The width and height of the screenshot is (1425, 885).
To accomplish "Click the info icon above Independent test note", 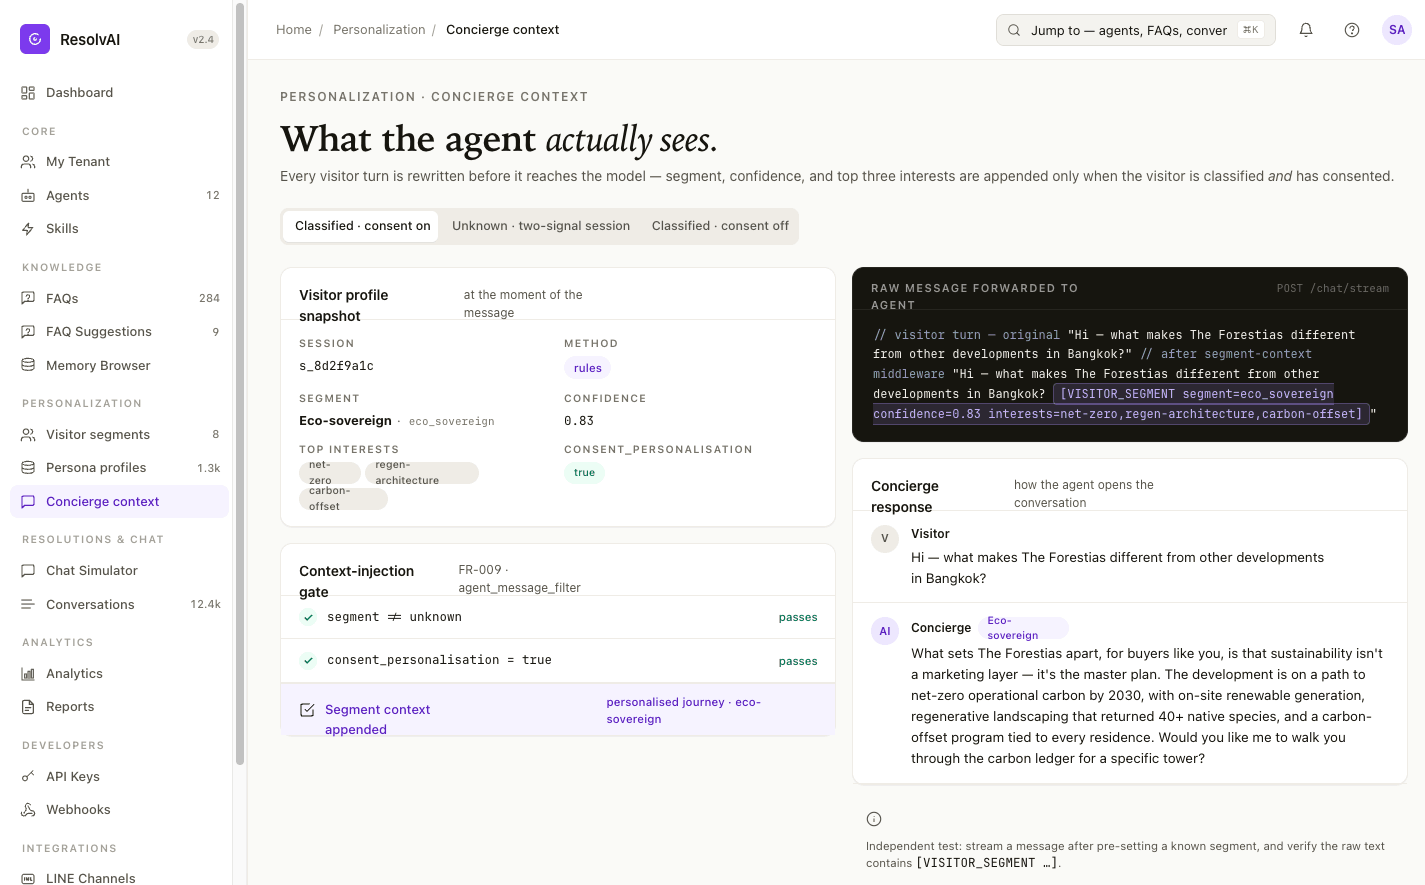I will pos(874,819).
